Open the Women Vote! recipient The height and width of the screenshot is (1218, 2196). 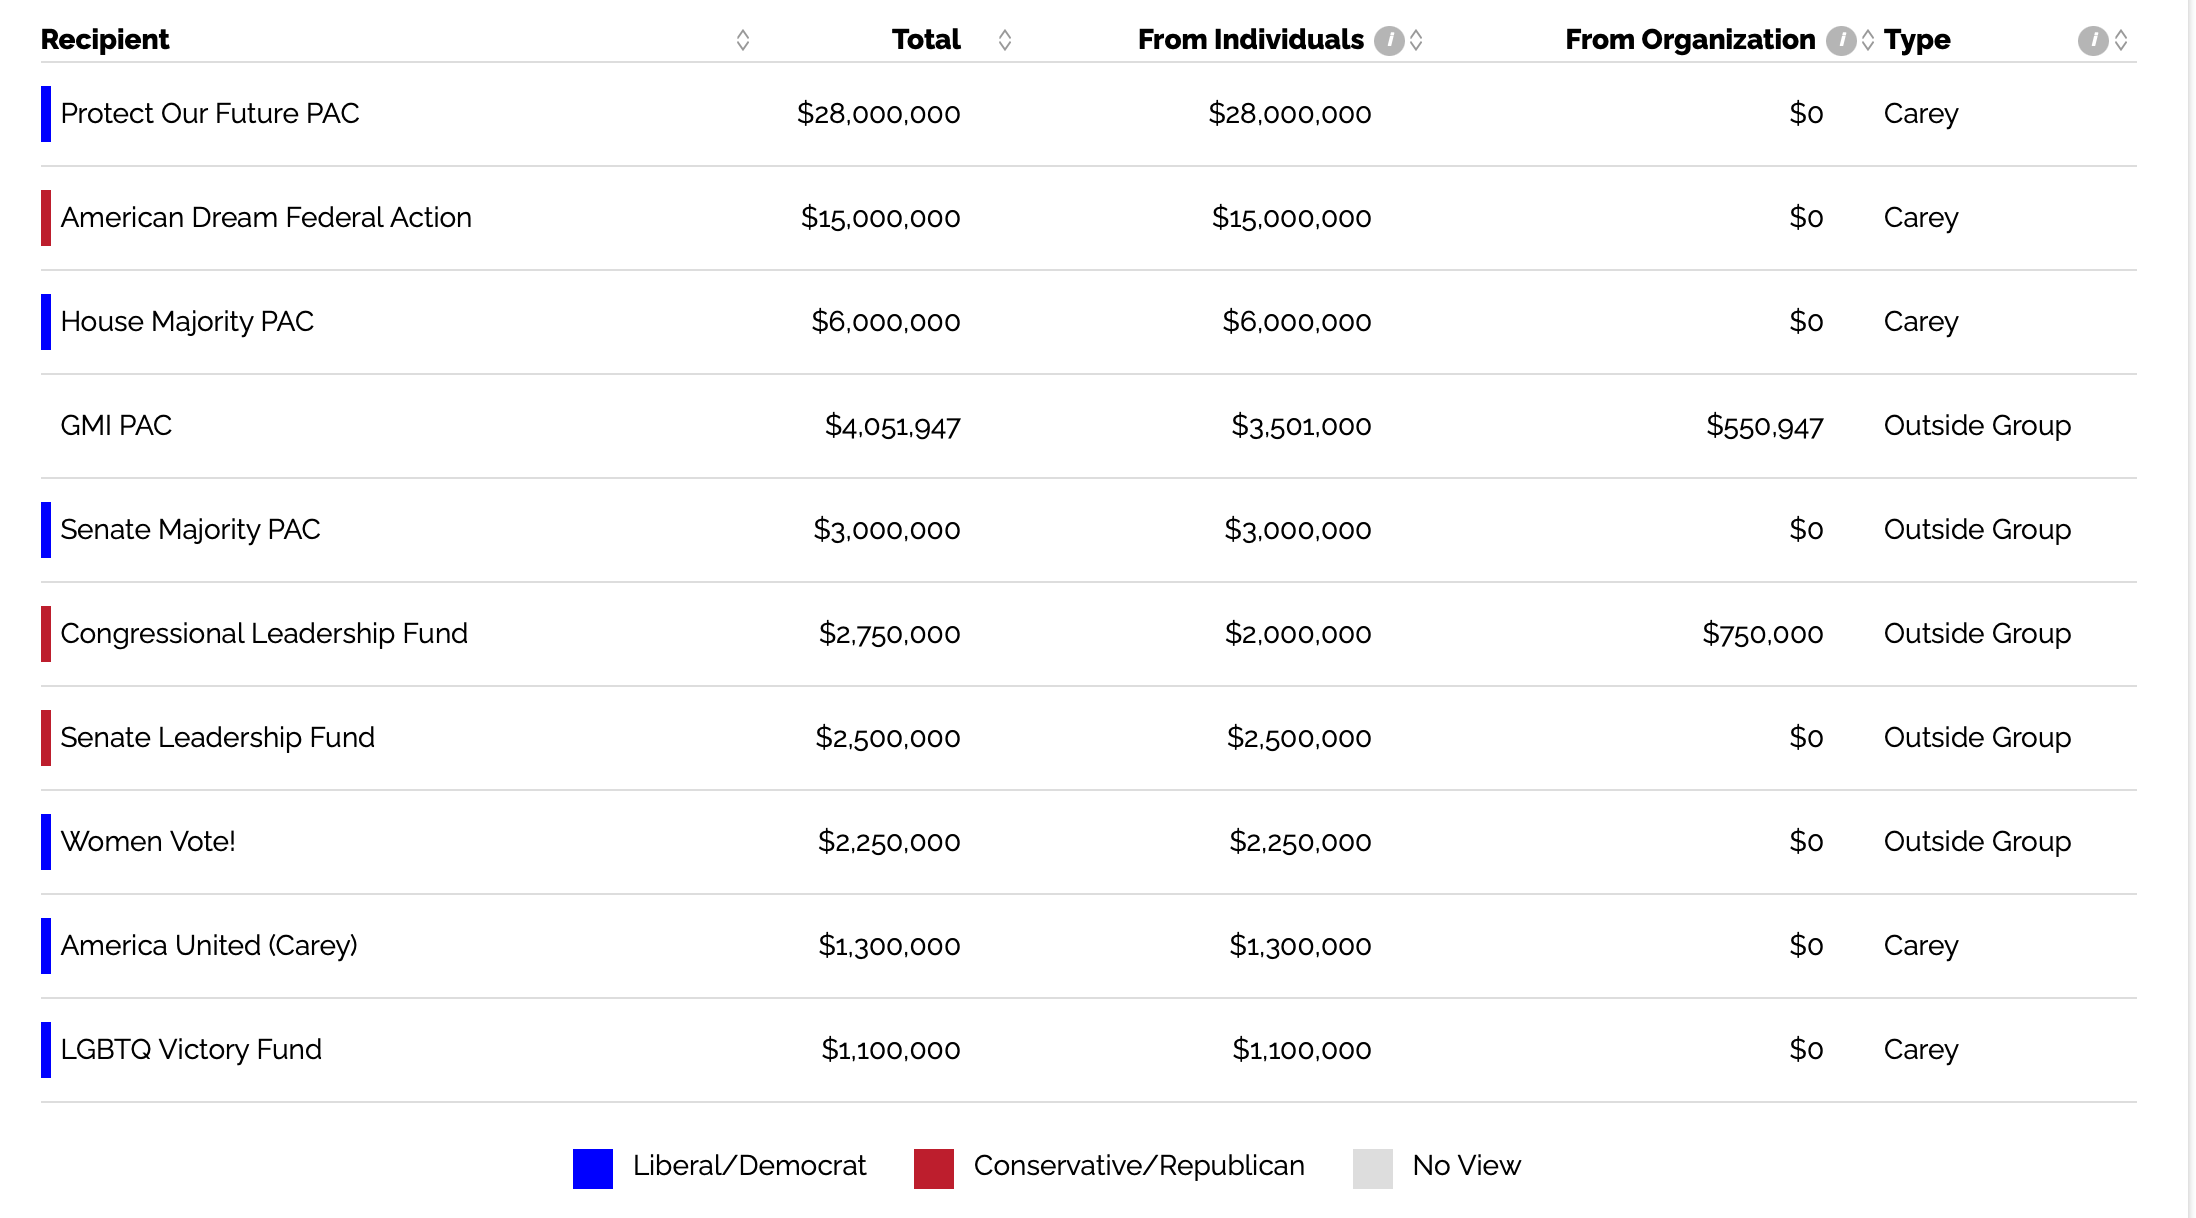click(148, 842)
